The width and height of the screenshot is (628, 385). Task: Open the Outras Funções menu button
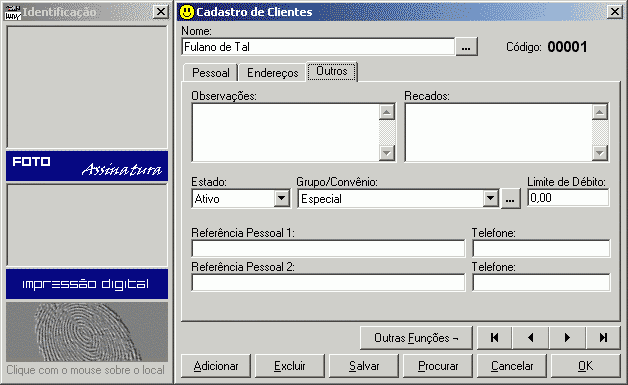[x=416, y=338]
